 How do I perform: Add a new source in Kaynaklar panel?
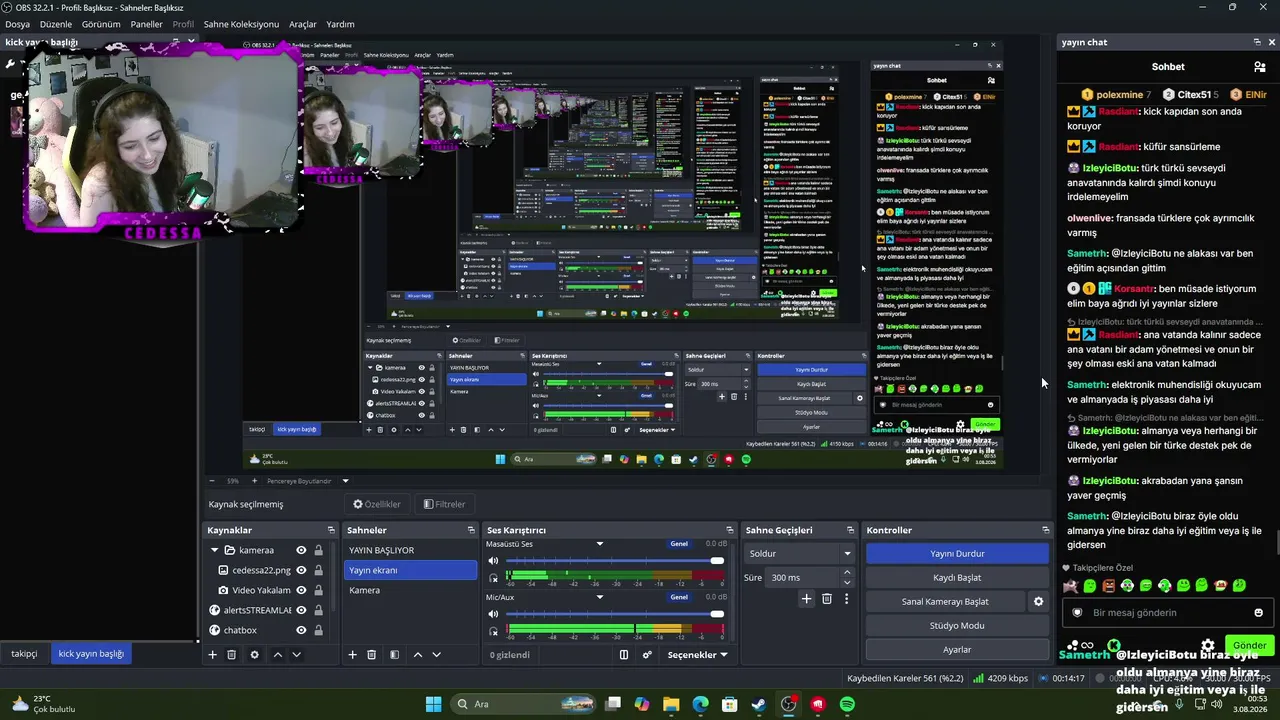(212, 655)
